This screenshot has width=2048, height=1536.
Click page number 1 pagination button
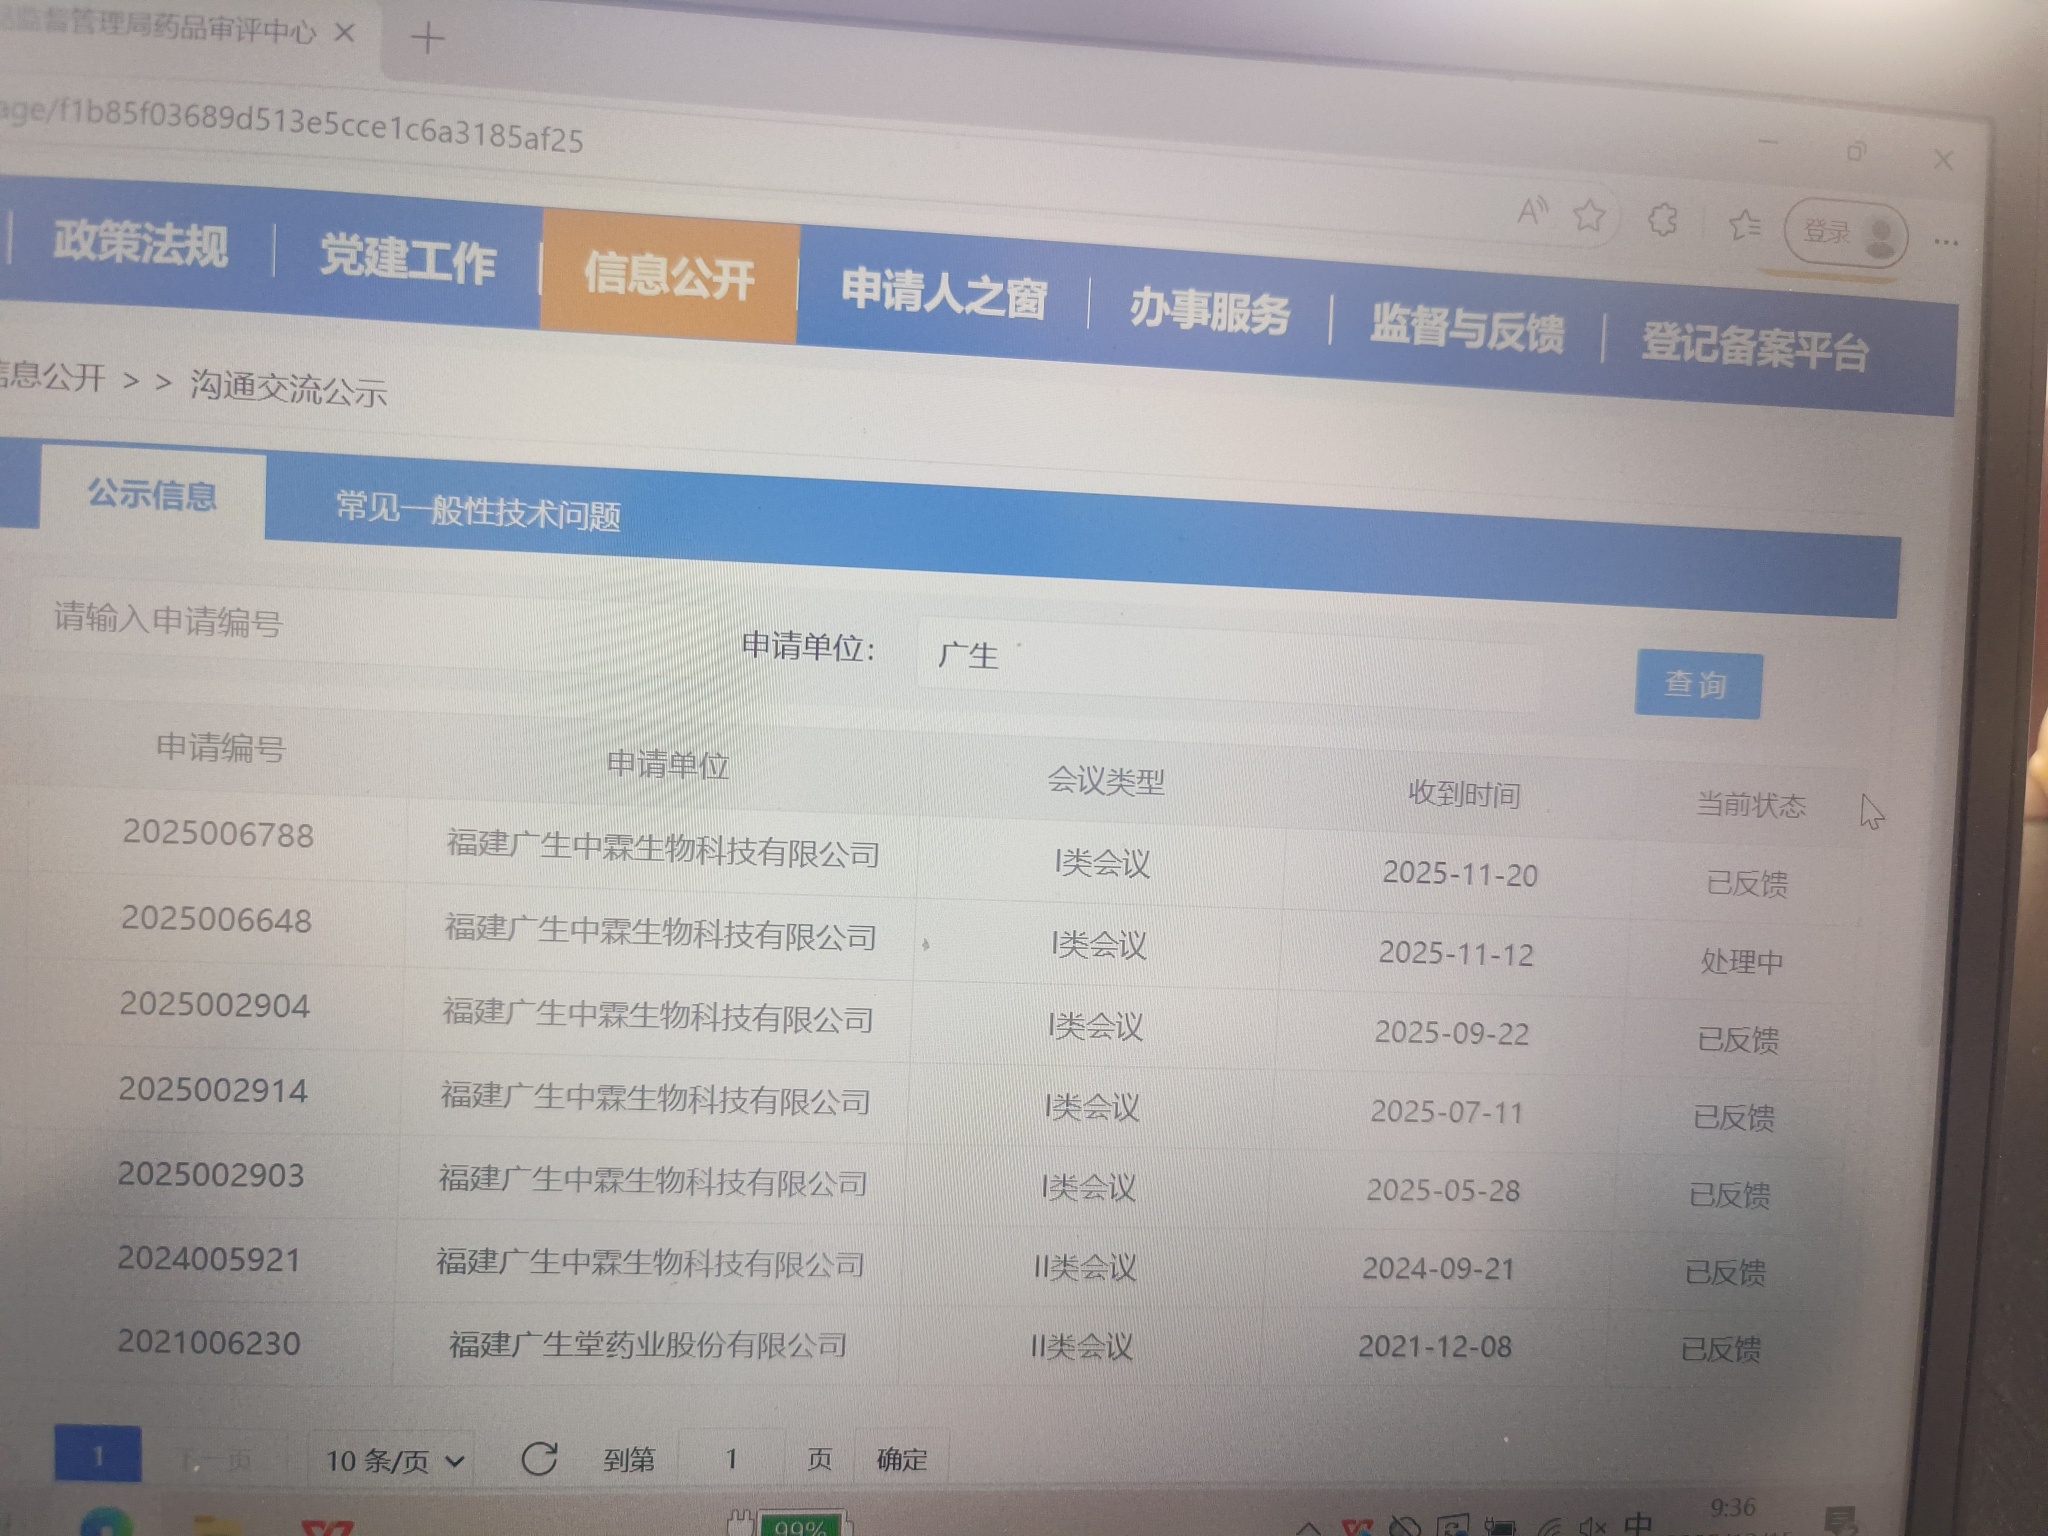pyautogui.click(x=97, y=1455)
